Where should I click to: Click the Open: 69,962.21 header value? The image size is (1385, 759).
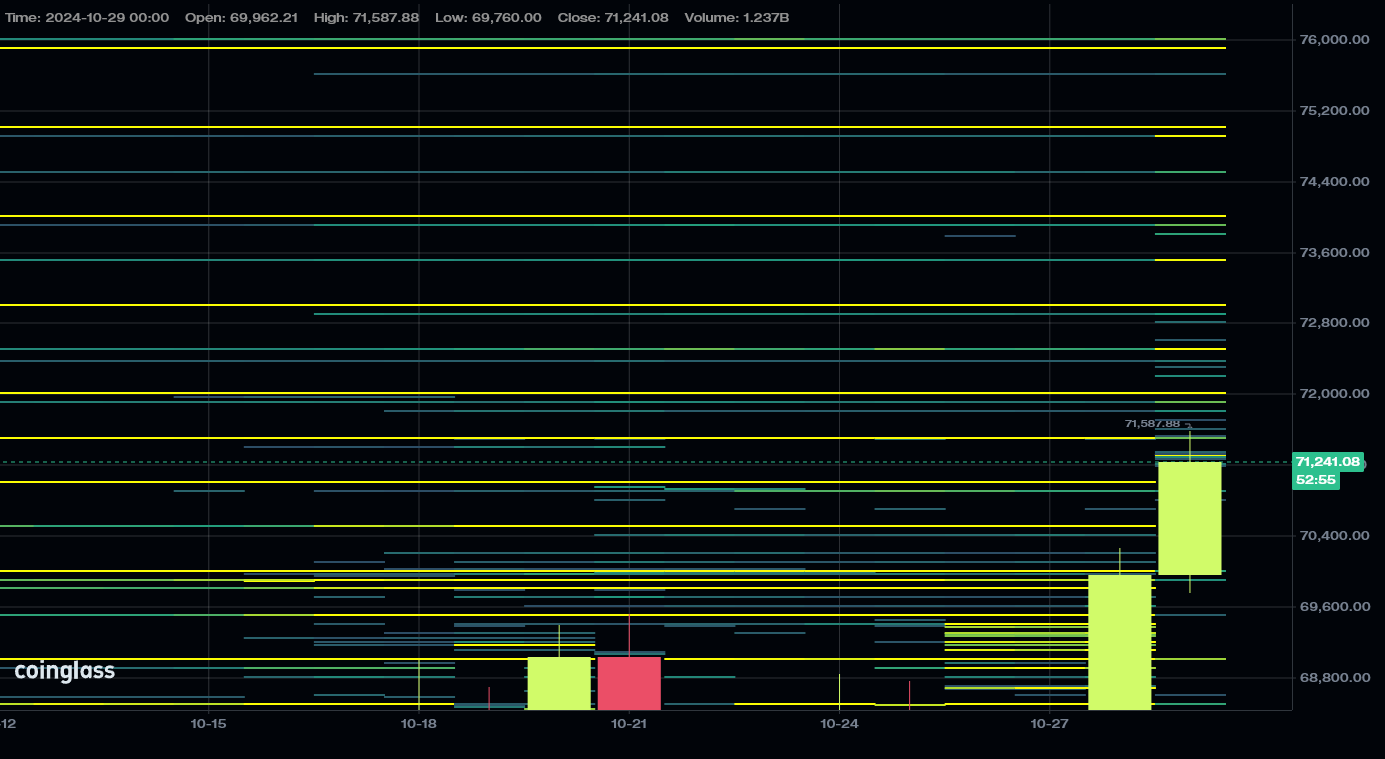(x=241, y=18)
